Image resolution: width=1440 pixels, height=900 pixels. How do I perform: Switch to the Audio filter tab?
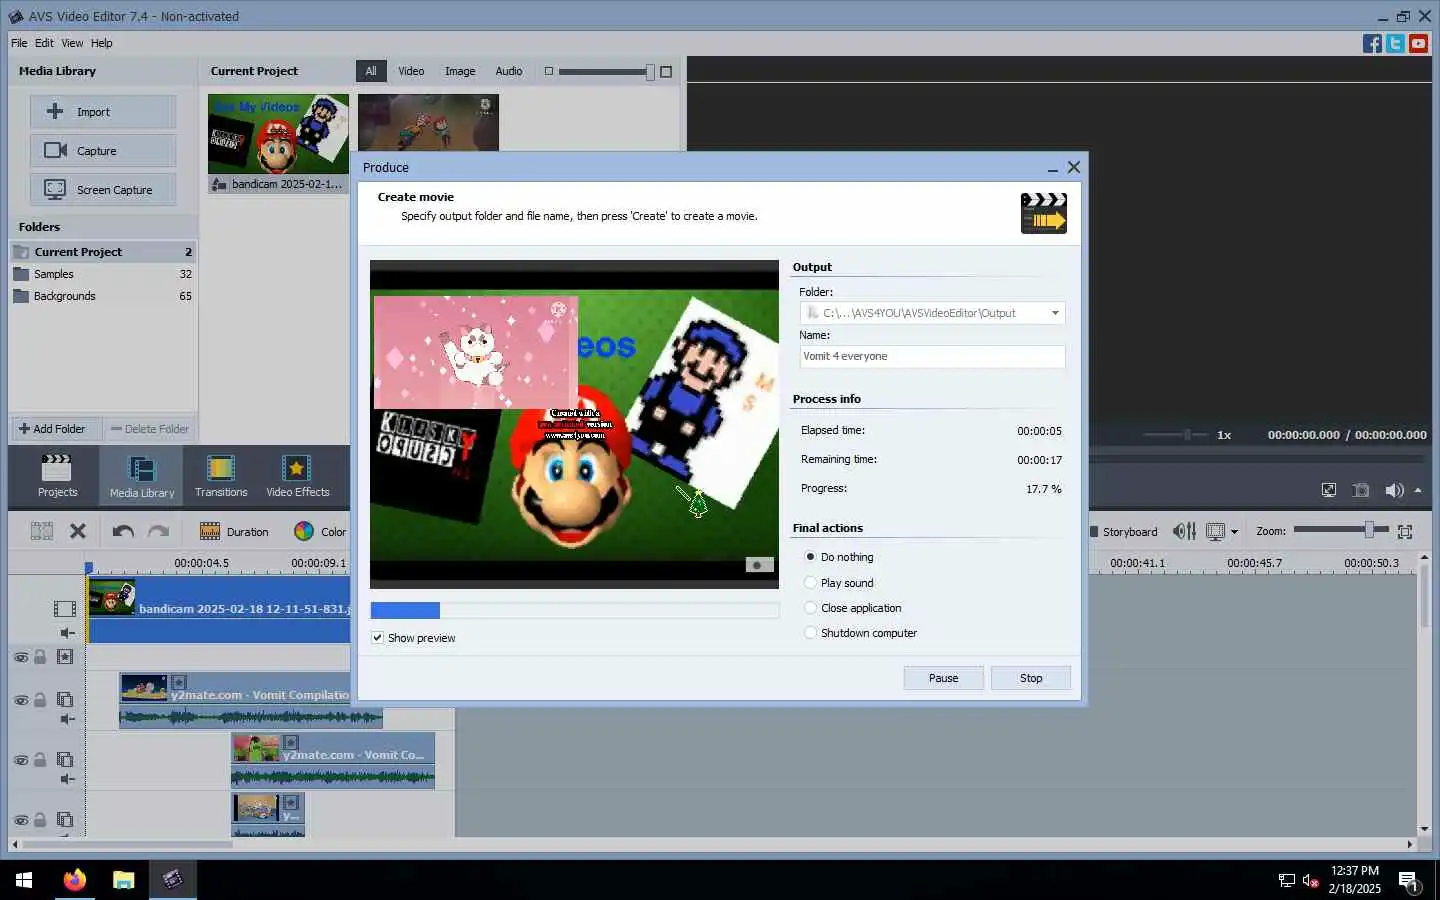509,71
